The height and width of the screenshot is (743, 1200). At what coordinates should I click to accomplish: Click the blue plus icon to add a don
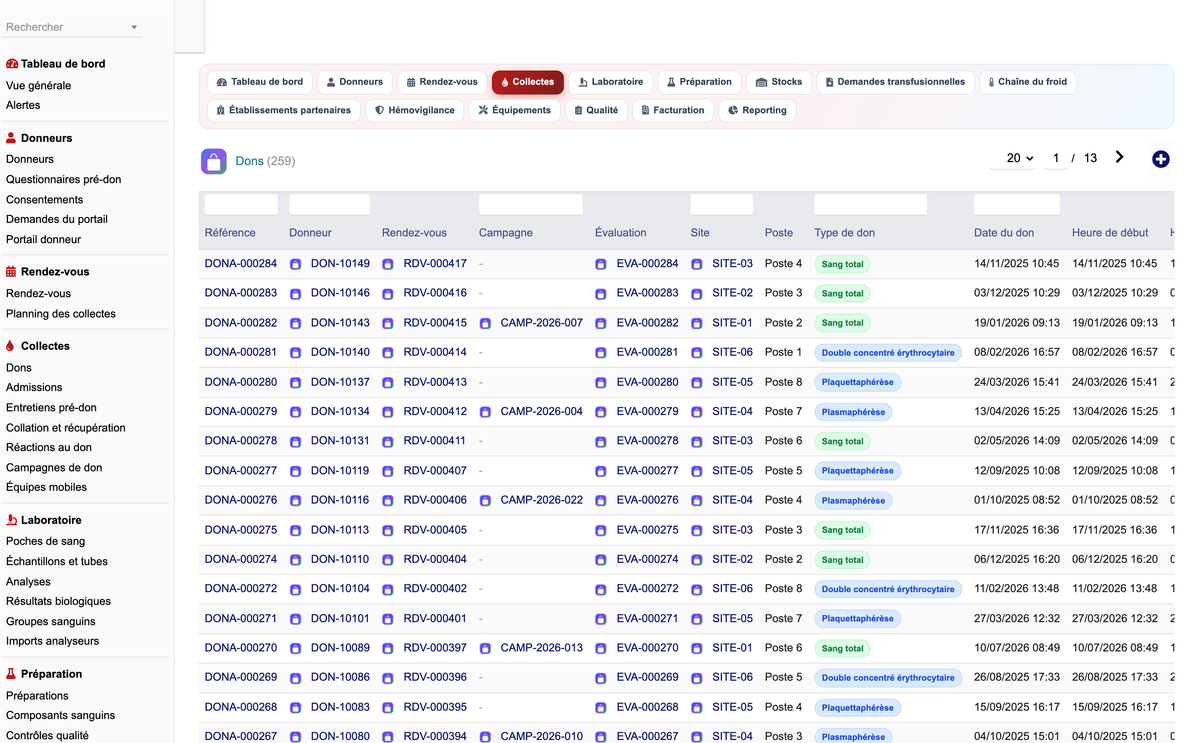click(x=1160, y=159)
